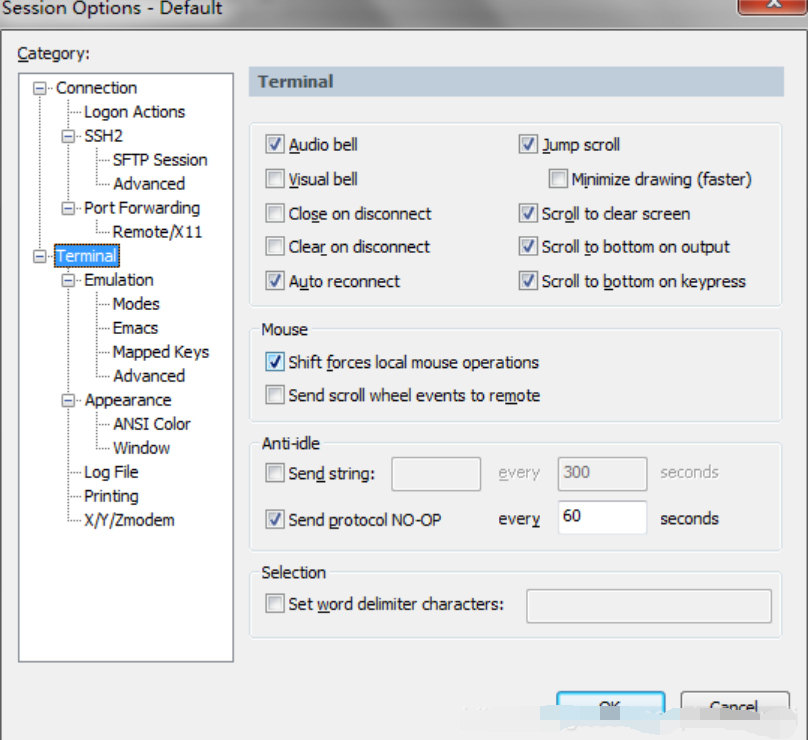Enable Visual bell
808x740 pixels.
point(275,179)
